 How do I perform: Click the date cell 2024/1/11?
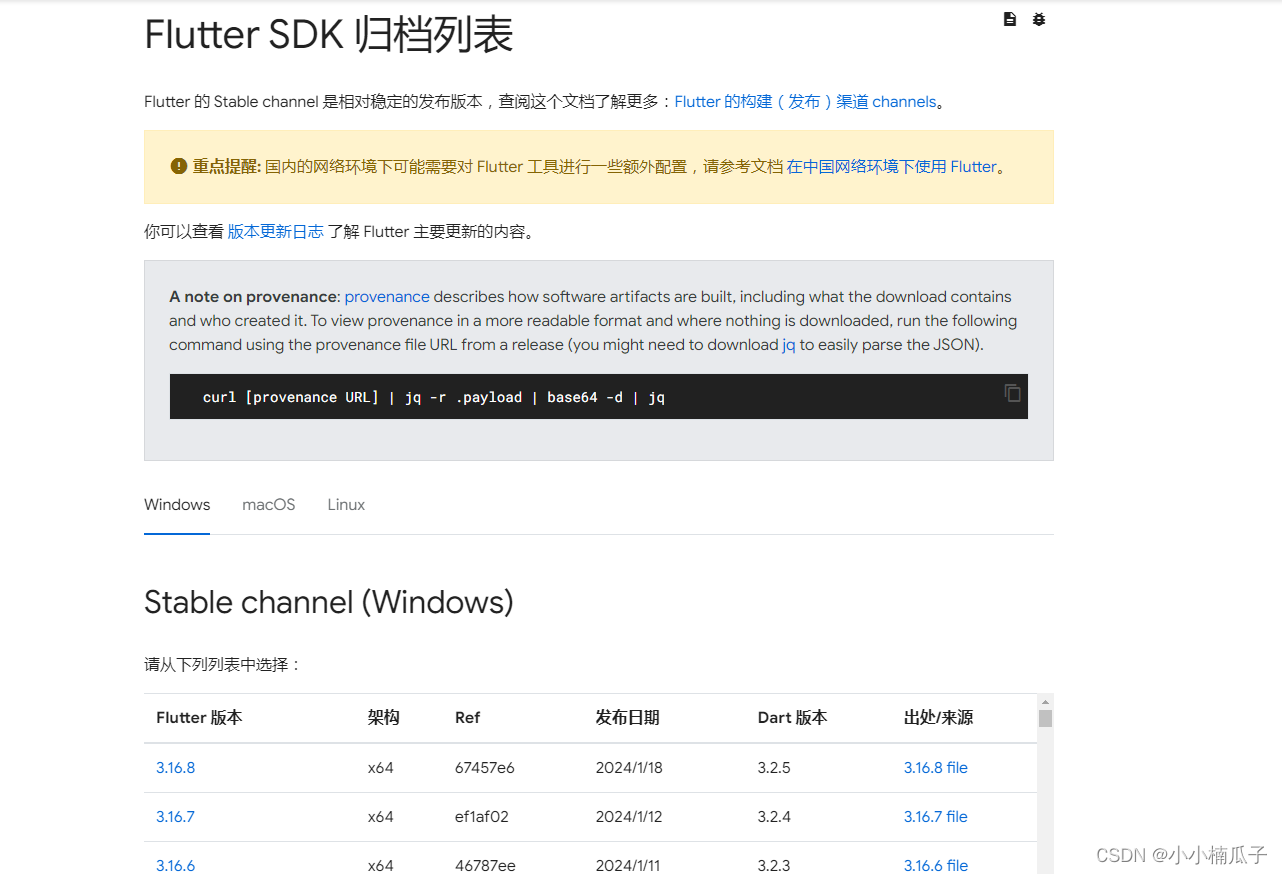pos(628,866)
